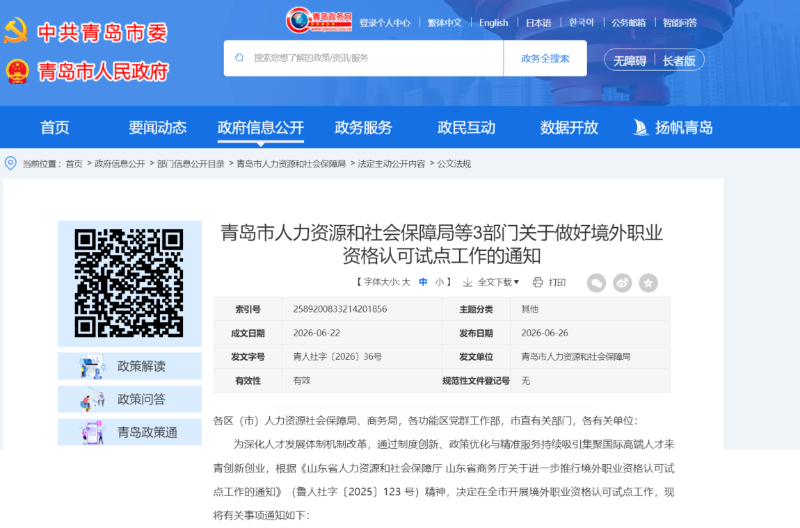Switch language to 日本語
Screen dimensions: 800x528
539,23
